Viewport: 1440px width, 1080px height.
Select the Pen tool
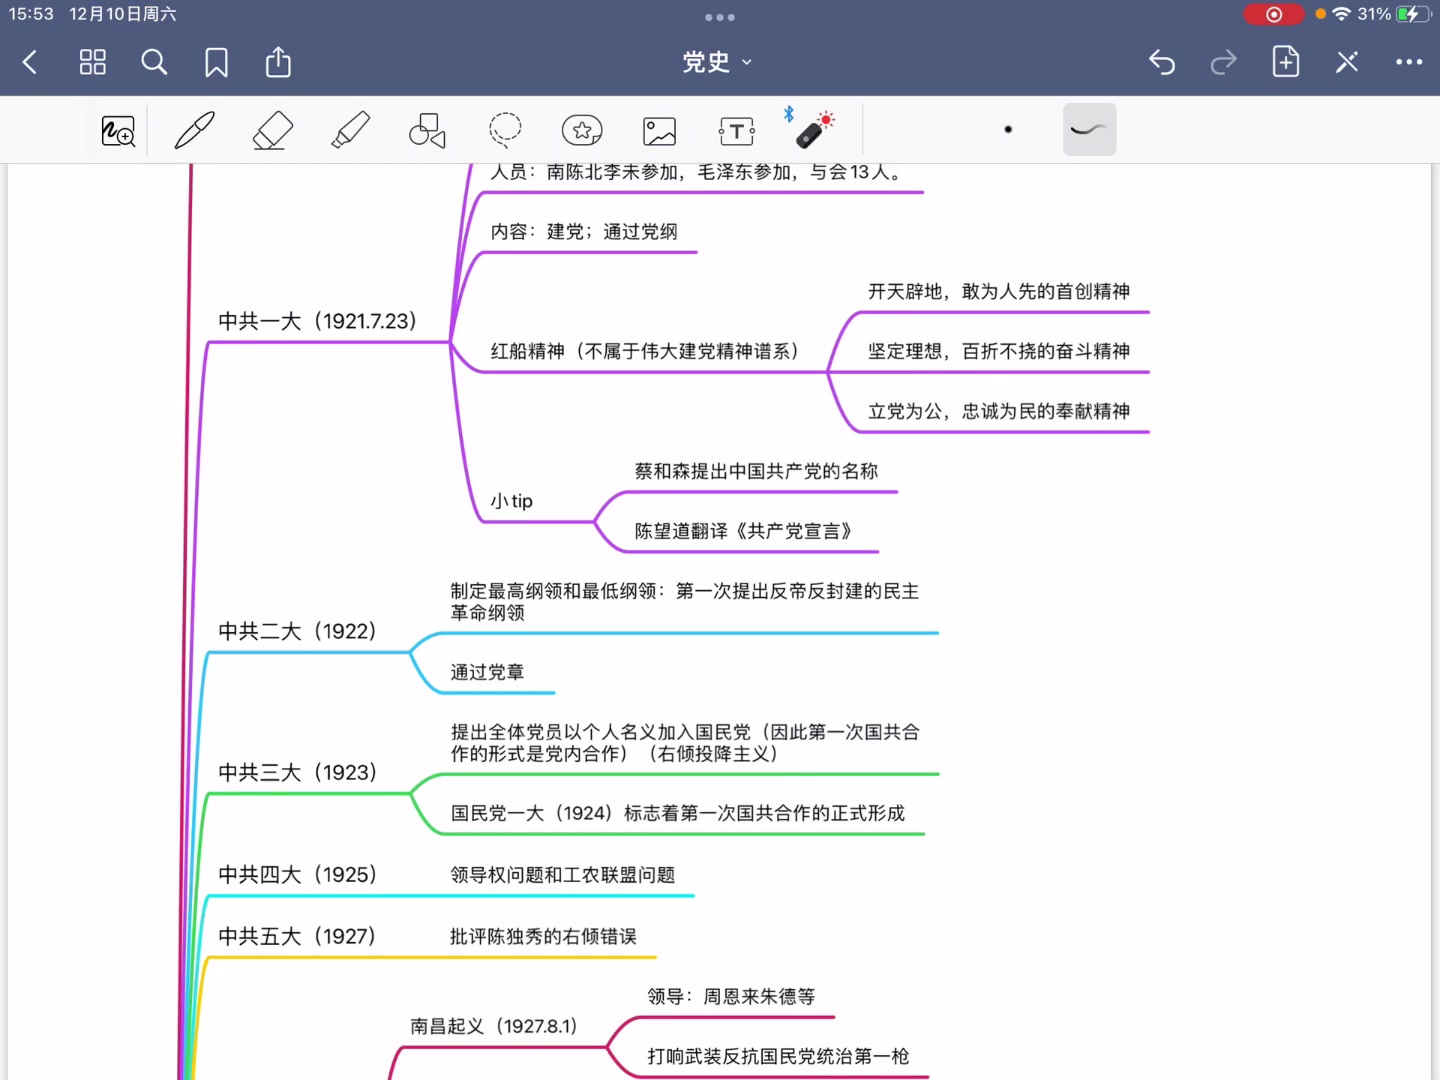point(194,131)
